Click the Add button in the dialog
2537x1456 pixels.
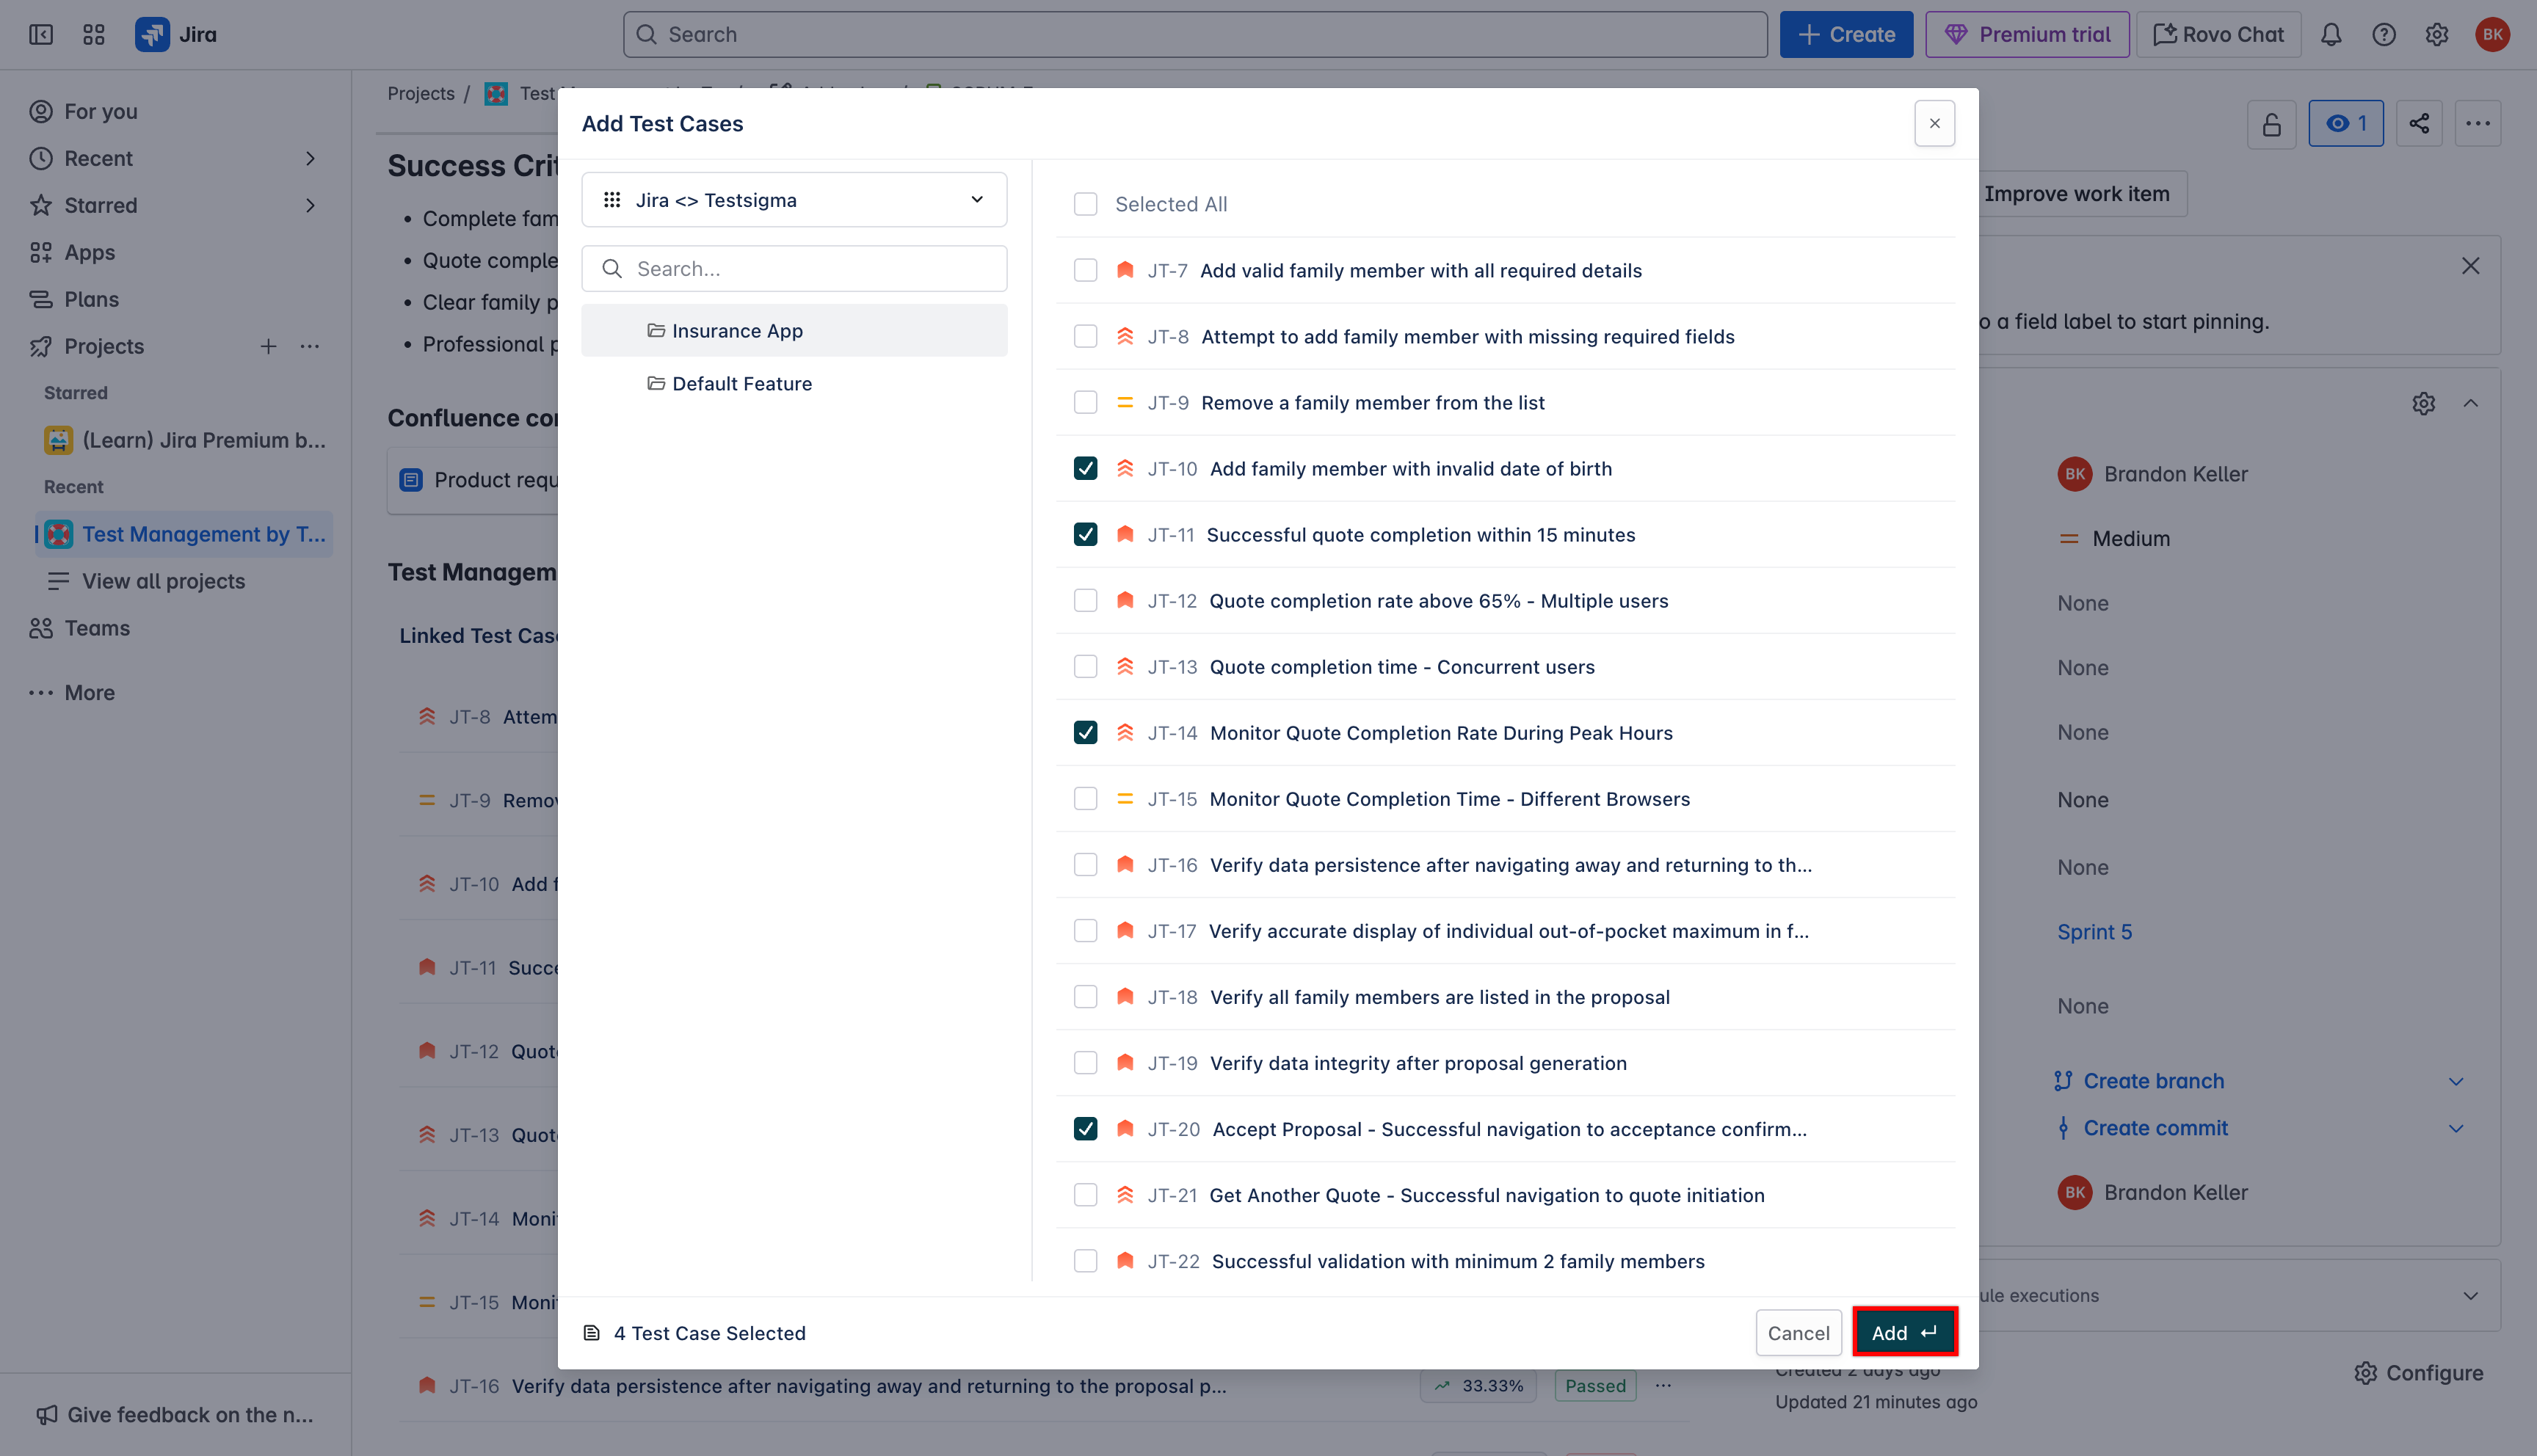(x=1904, y=1332)
